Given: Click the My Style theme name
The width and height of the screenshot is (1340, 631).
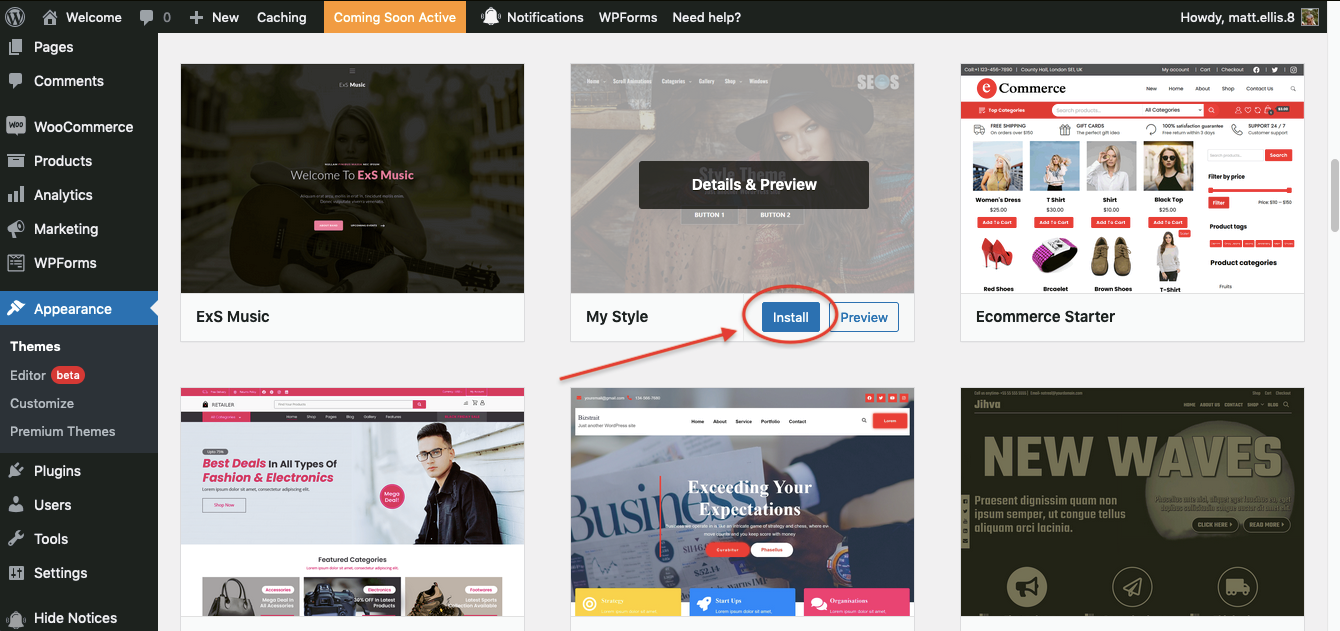Looking at the screenshot, I should pos(617,317).
